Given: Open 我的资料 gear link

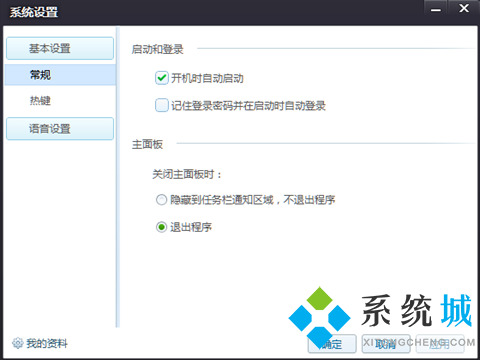Looking at the screenshot, I should (x=40, y=343).
